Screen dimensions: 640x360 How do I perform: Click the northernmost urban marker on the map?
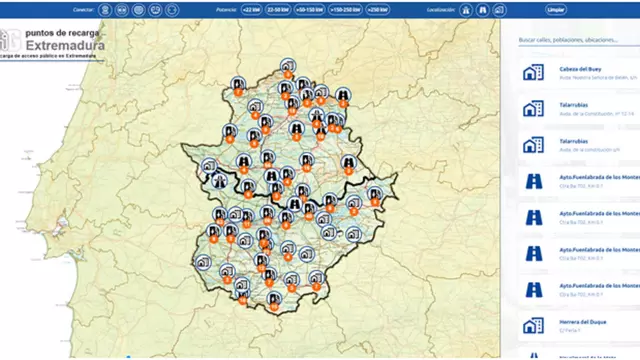point(288,66)
